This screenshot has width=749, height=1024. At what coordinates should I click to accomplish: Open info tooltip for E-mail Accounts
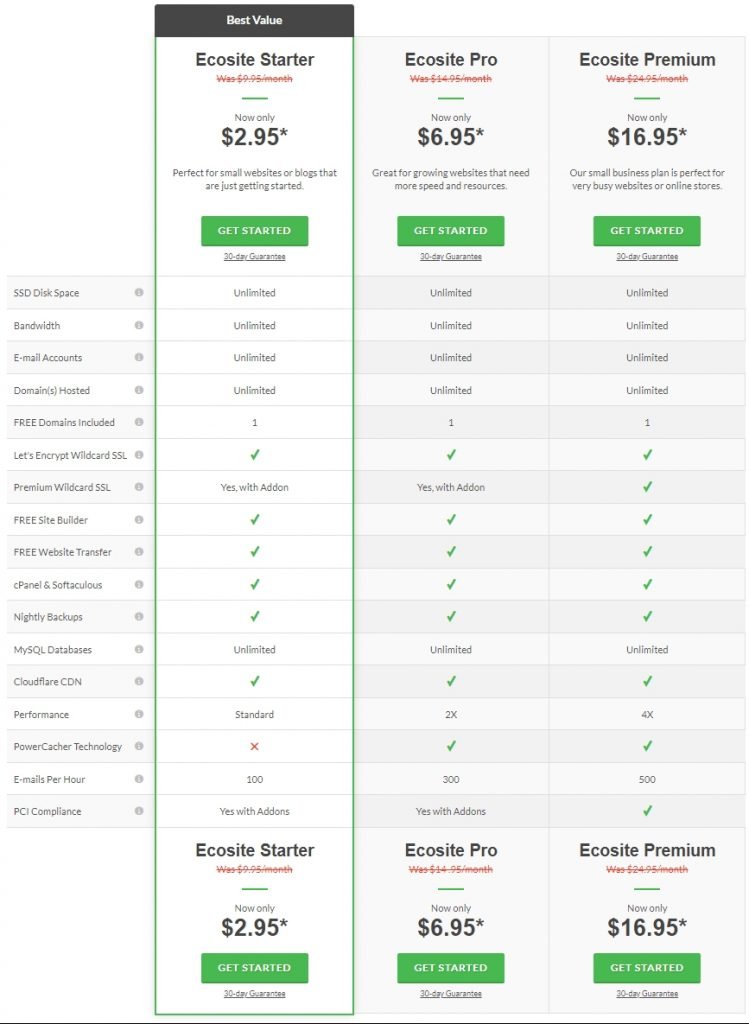(139, 357)
